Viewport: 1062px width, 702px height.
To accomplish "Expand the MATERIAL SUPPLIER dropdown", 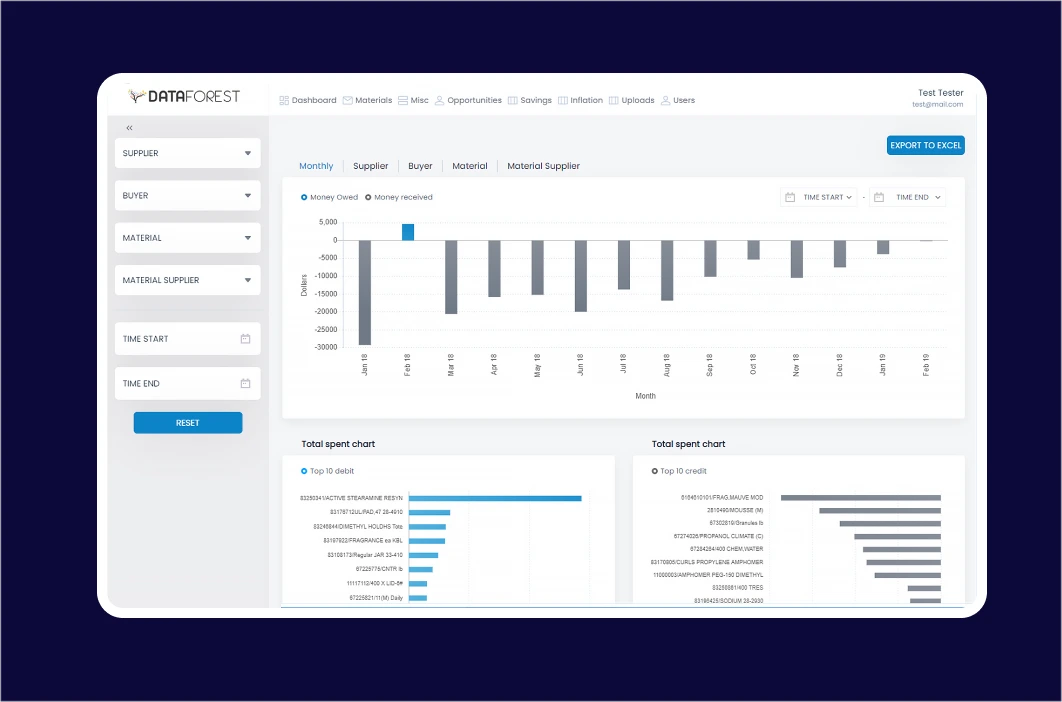I will tap(186, 280).
